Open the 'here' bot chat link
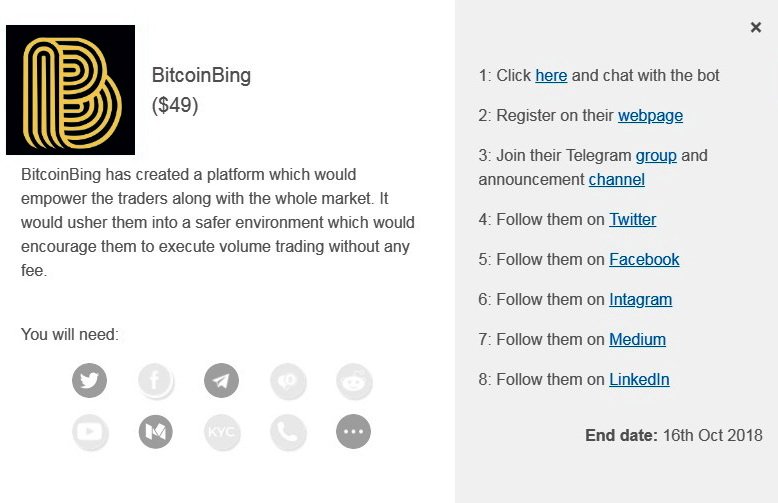Screen dimensions: 778x503 (551, 75)
